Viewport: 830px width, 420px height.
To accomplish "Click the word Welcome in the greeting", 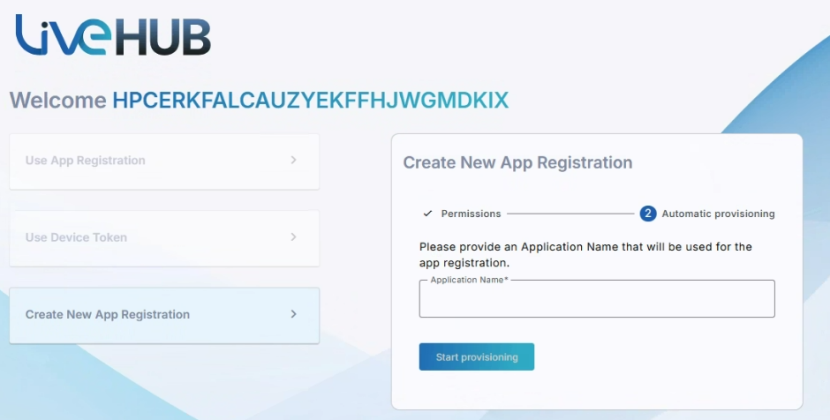I will point(58,100).
